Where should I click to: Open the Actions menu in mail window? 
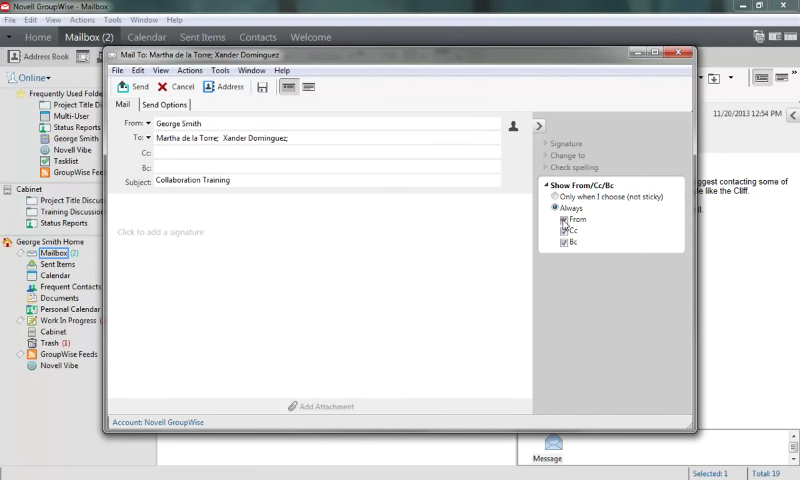[189, 71]
